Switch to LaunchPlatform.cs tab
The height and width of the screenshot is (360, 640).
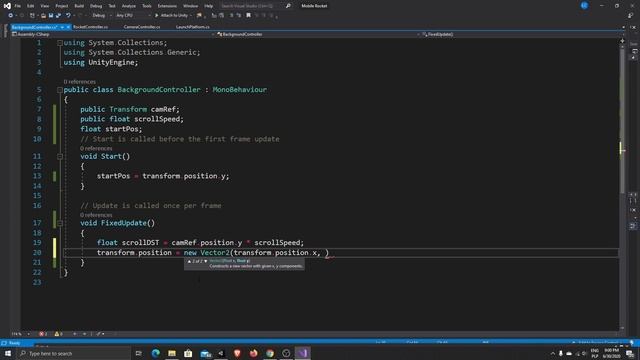(x=193, y=27)
